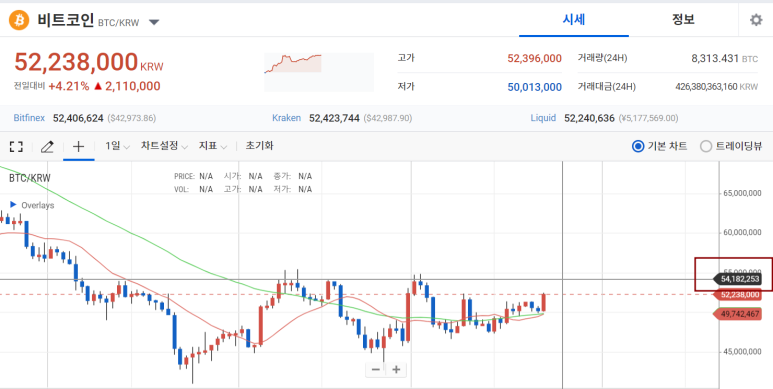
Task: Click the high price value 52,396,000
Action: tap(534, 59)
